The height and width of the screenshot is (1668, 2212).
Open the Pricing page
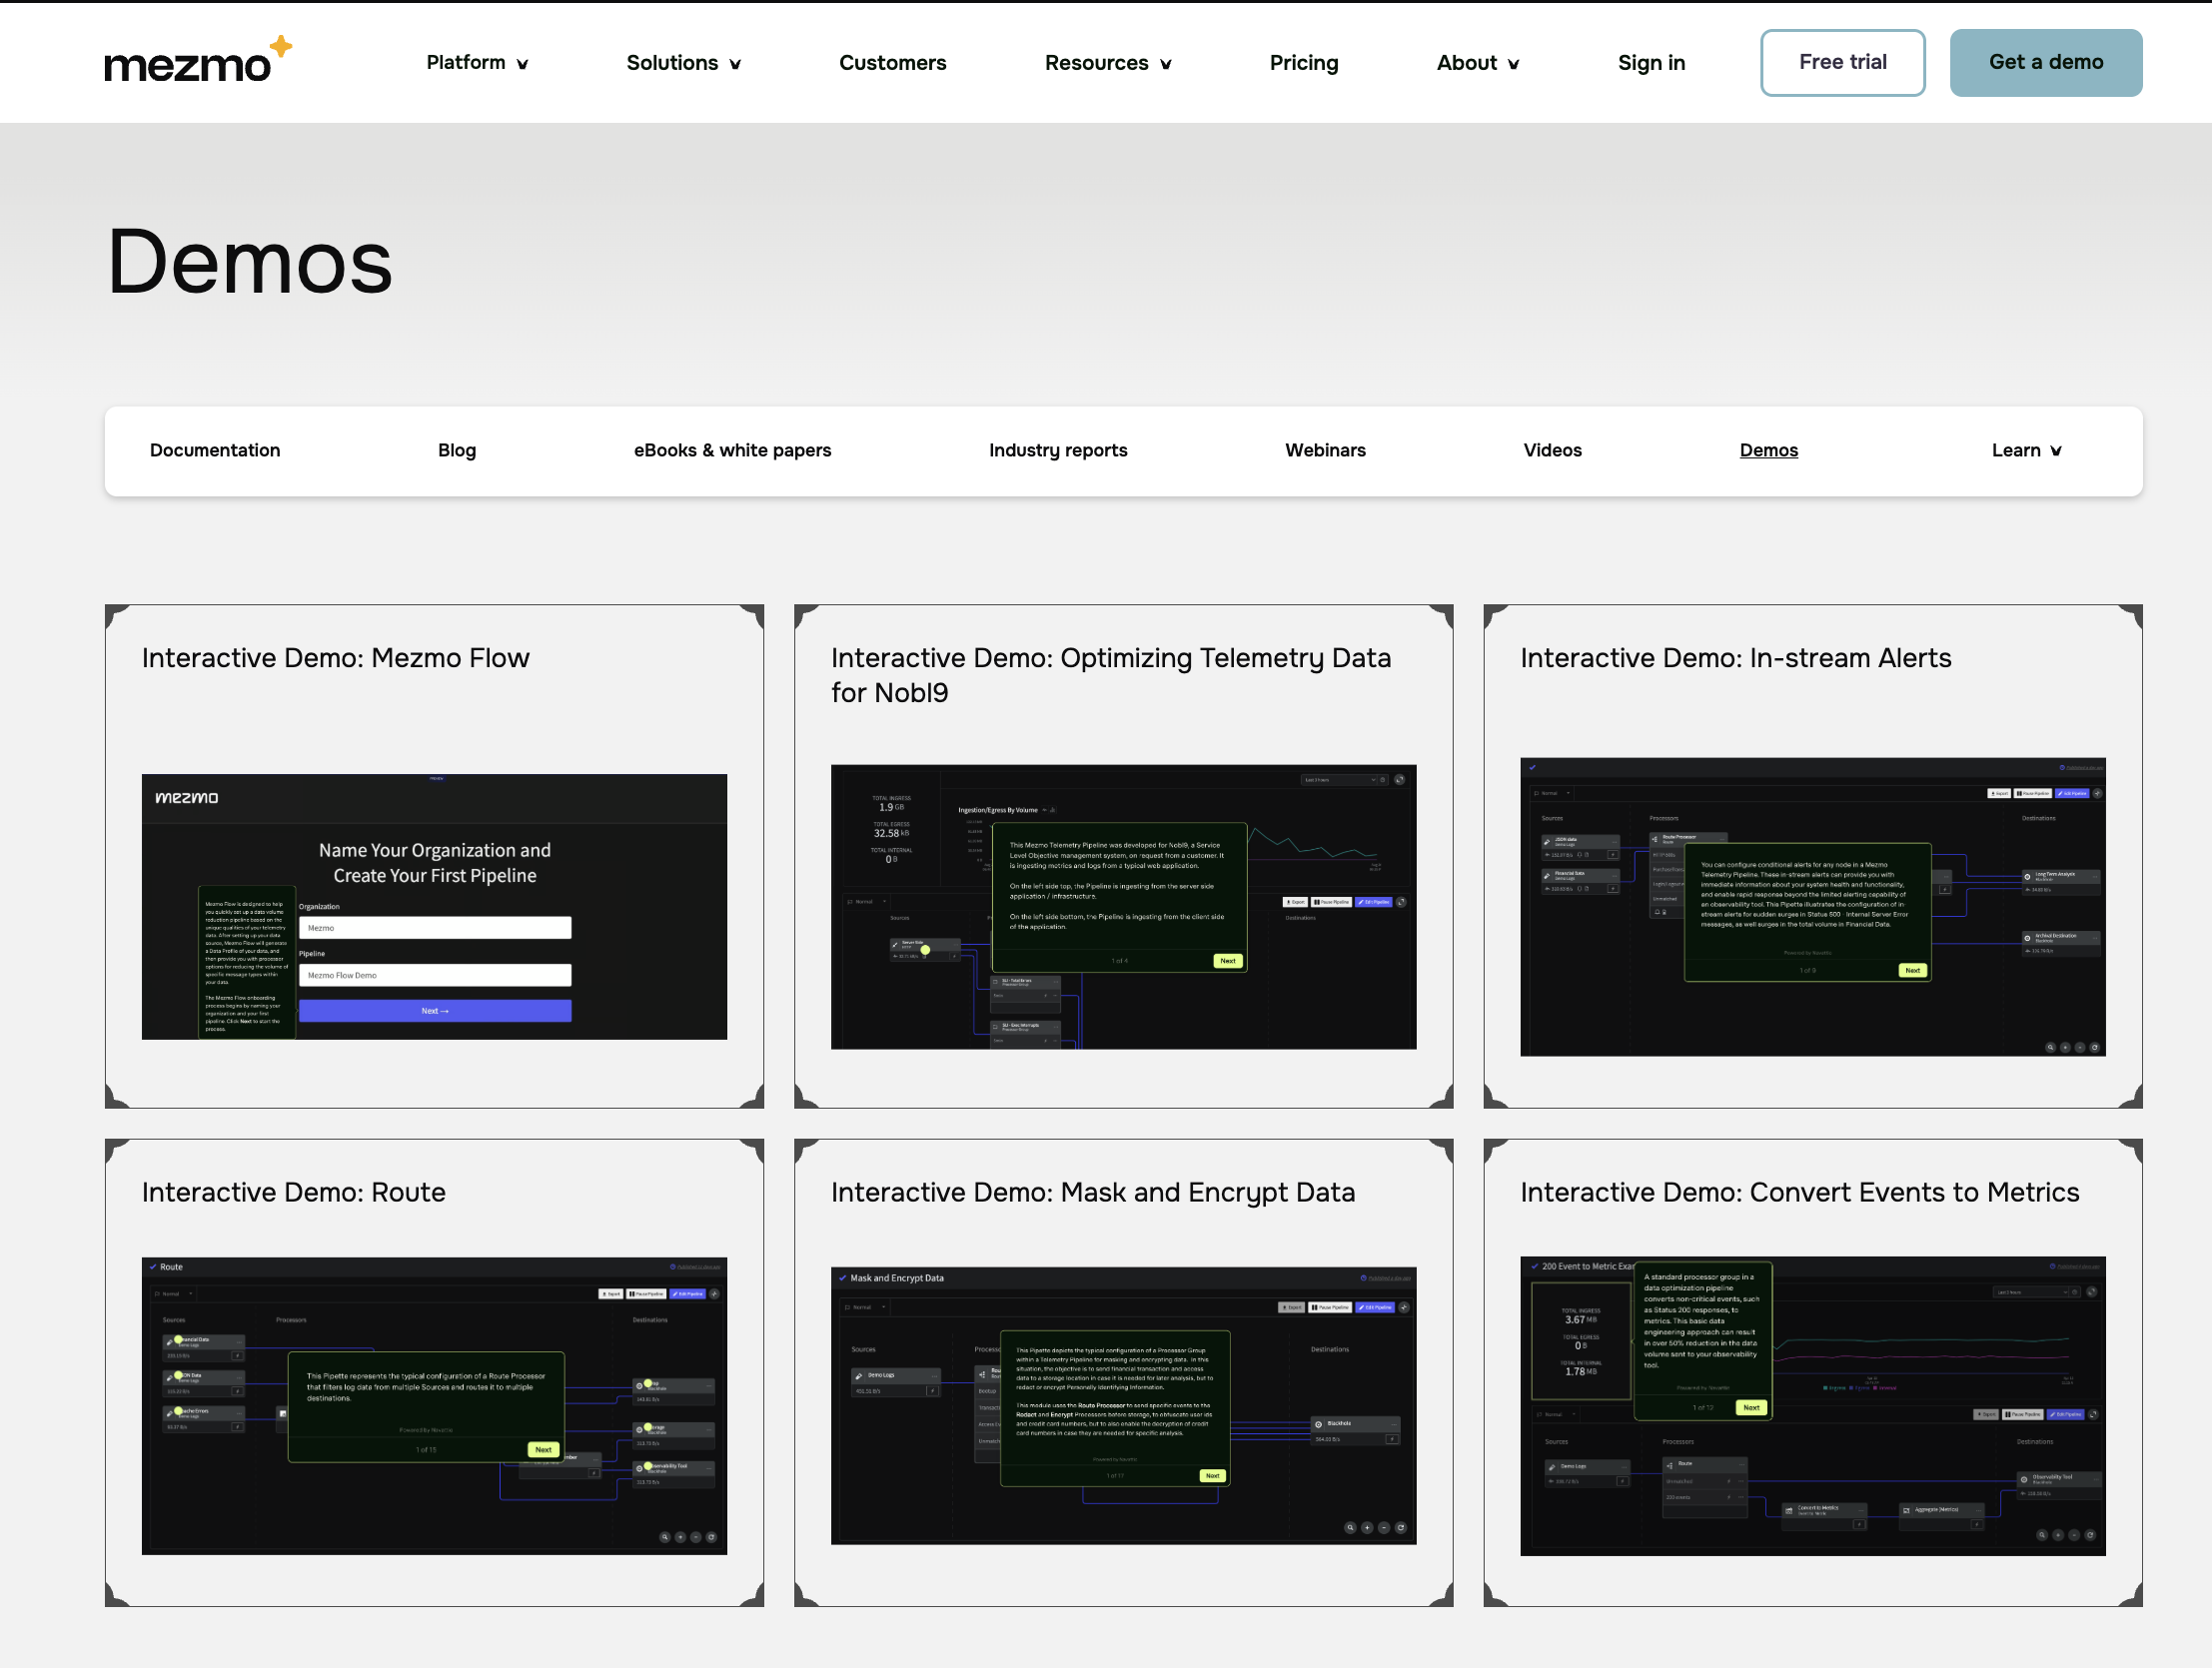1303,63
